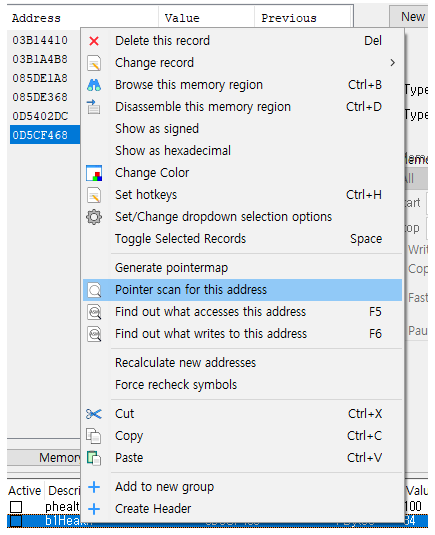Select Find out what writes to this address
435x535 pixels.
coord(243,334)
